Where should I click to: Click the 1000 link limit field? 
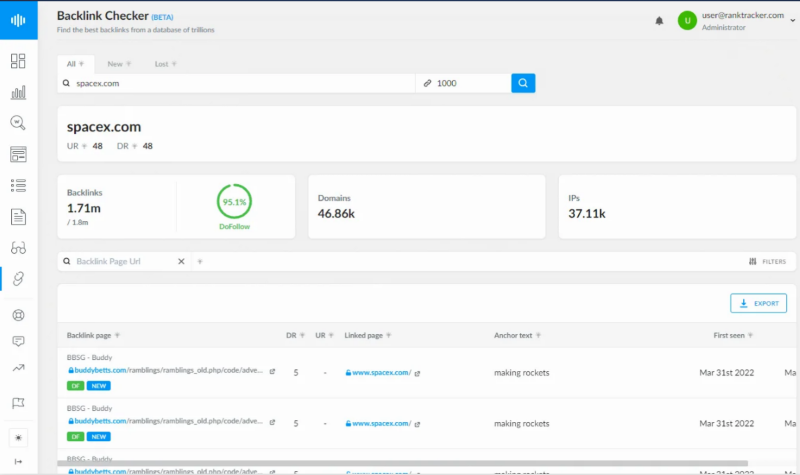(463, 83)
